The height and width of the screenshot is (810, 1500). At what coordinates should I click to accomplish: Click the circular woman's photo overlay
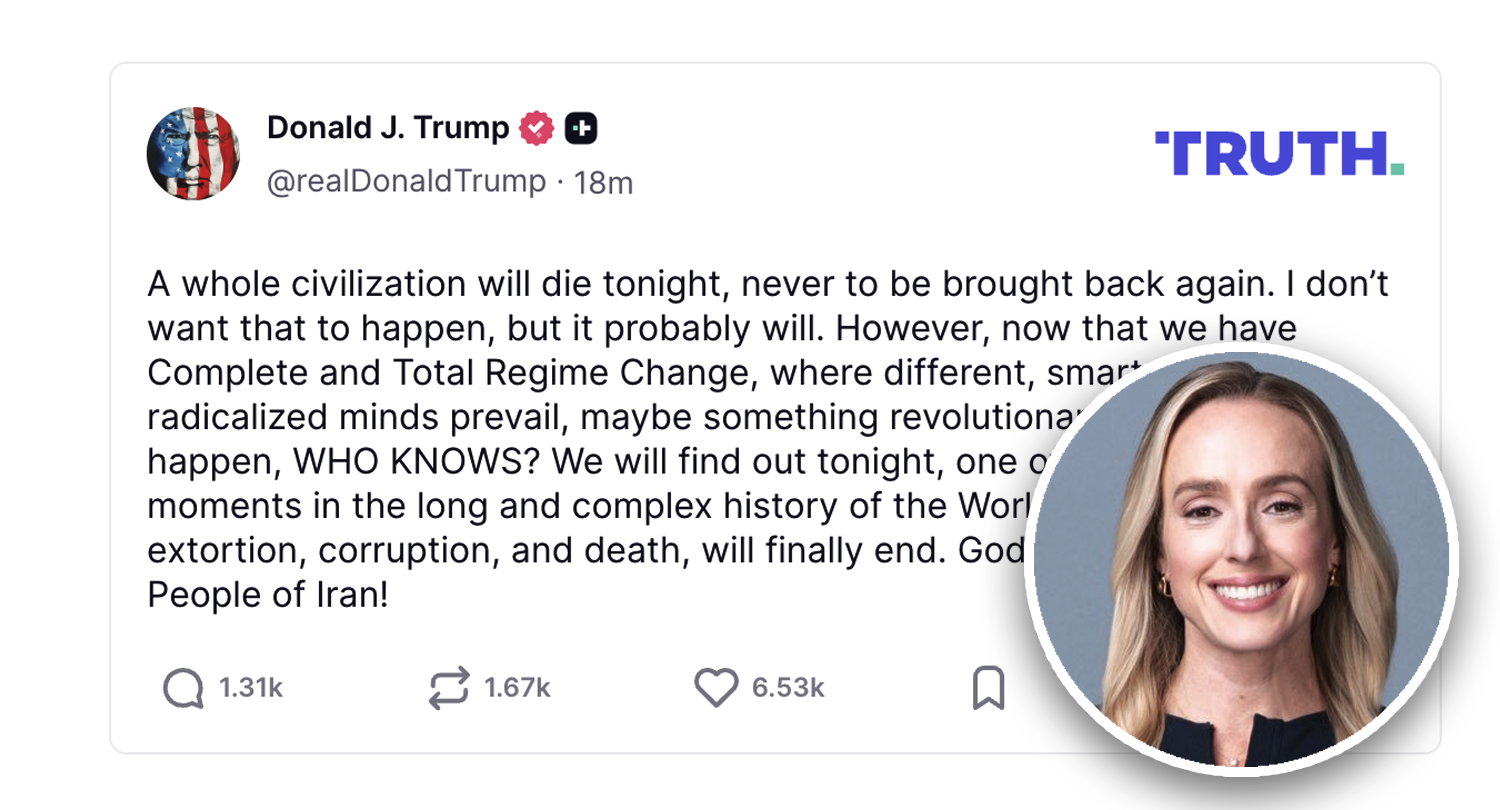click(x=1240, y=562)
